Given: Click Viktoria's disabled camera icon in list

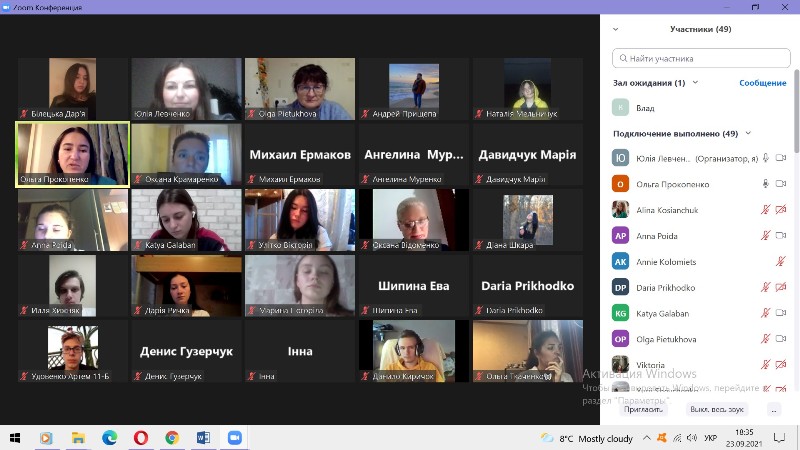Looking at the screenshot, I should click(781, 364).
